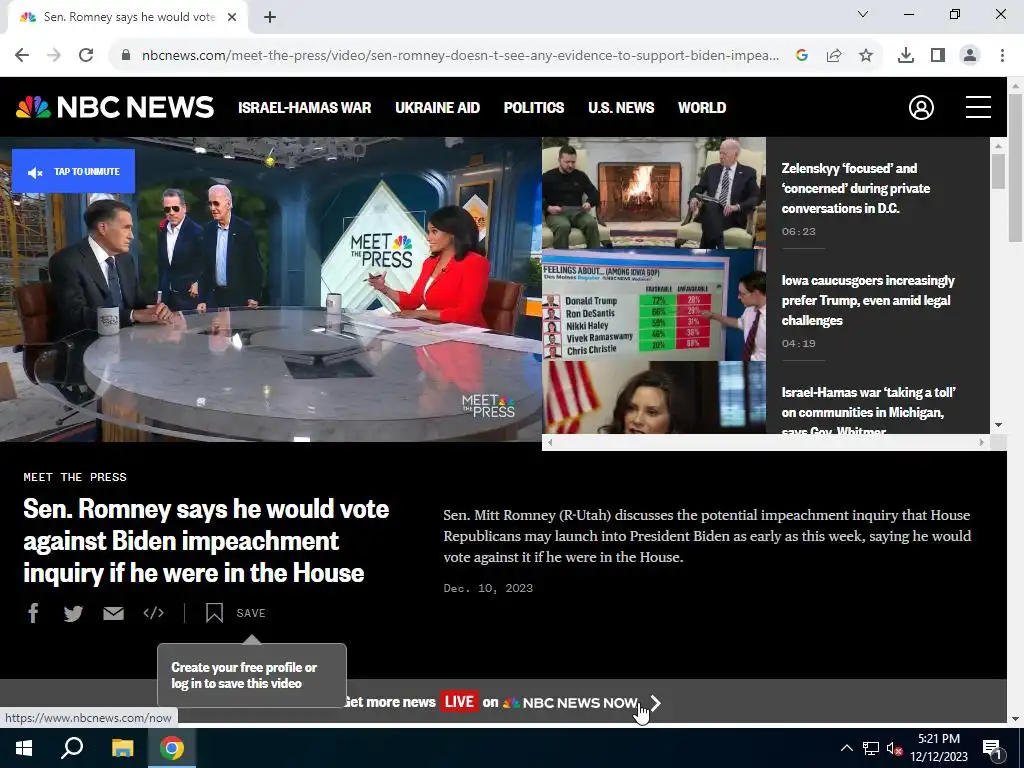The image size is (1024, 768).
Task: Open the Chrome profile avatar
Action: click(x=970, y=56)
